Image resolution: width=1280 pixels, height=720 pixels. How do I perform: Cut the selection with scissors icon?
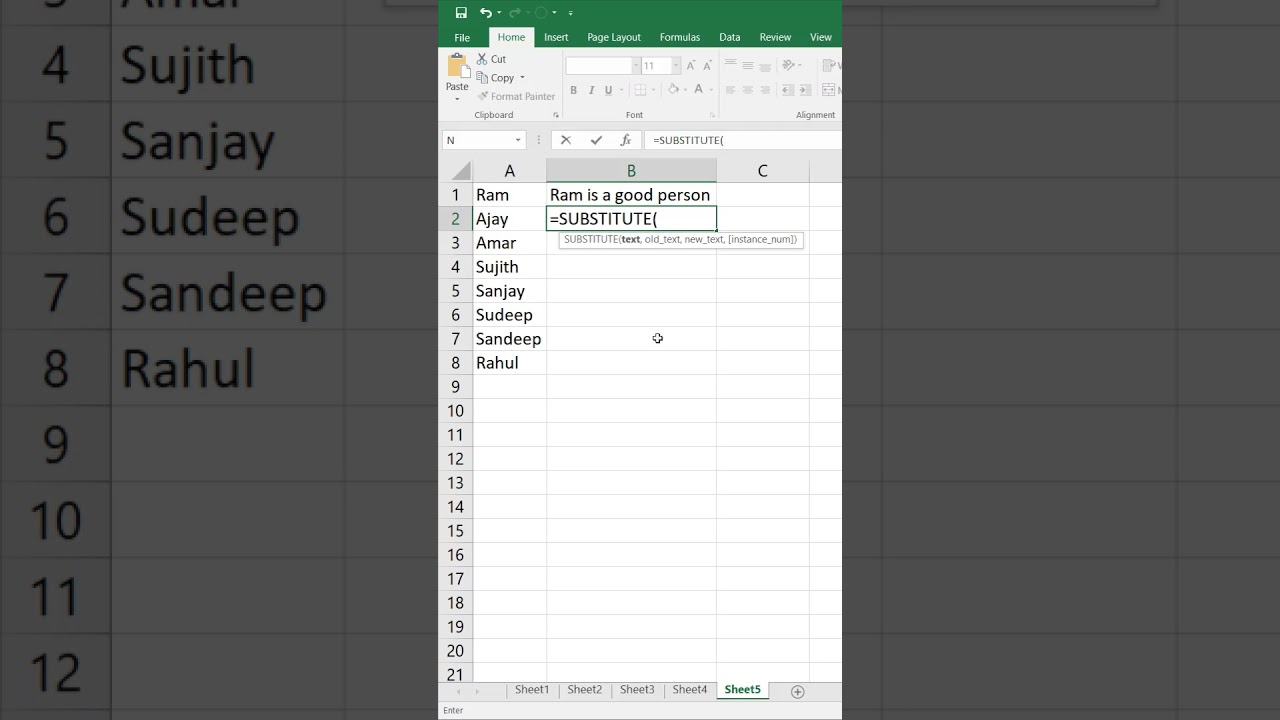pyautogui.click(x=492, y=59)
